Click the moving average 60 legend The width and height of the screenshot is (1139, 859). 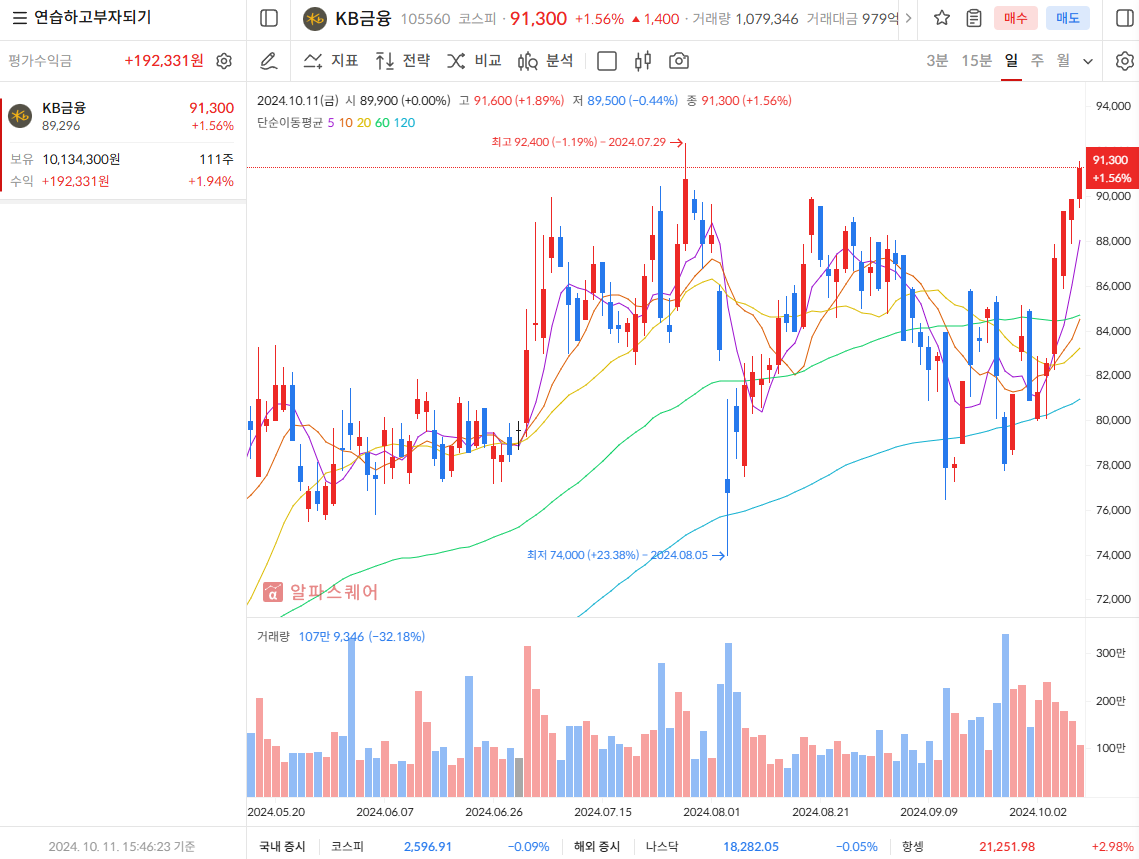[382, 123]
